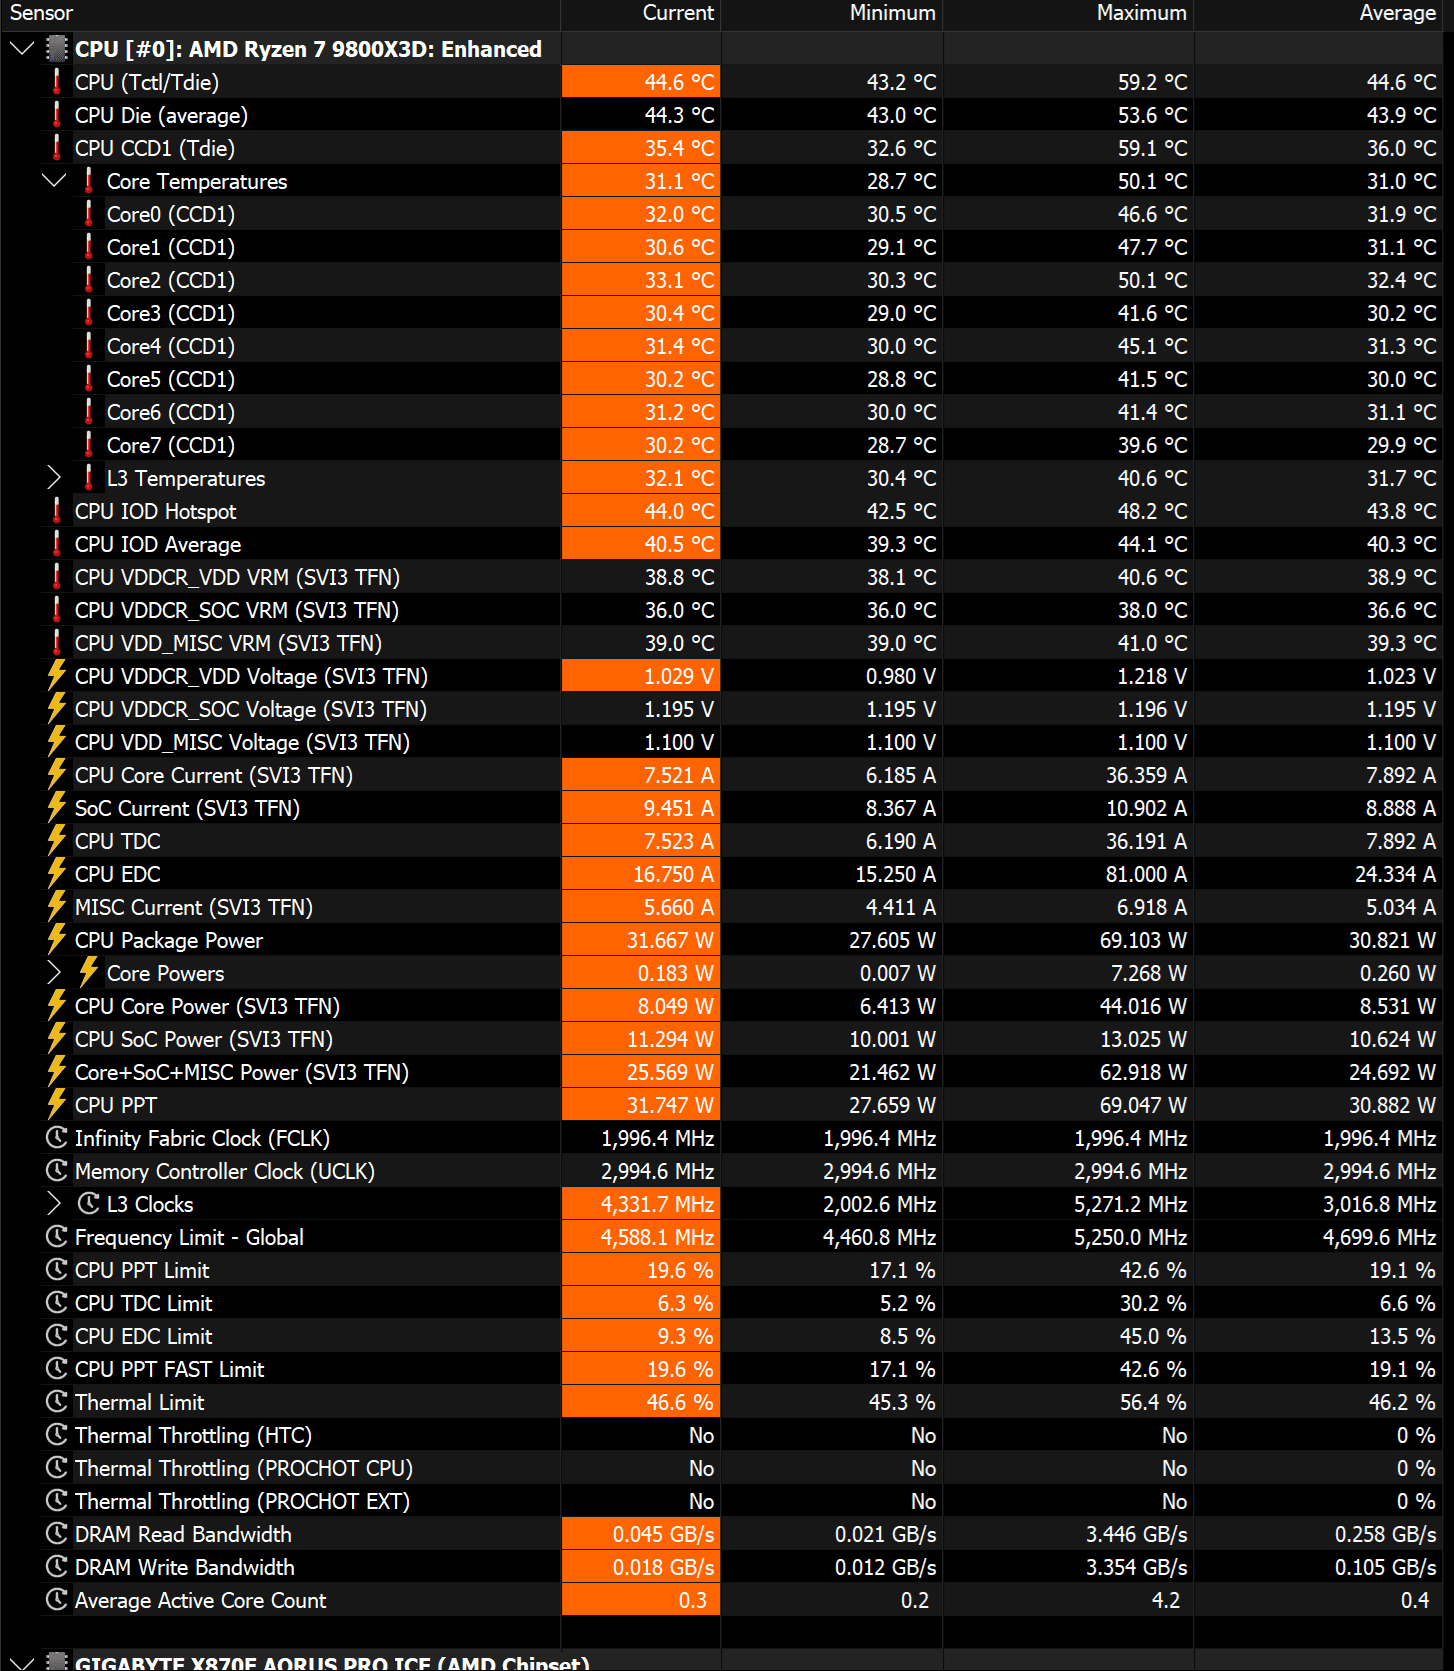The image size is (1454, 1671).
Task: Click thermometer icon for CPU VDDCR_VDD VRM
Action: pos(57,577)
